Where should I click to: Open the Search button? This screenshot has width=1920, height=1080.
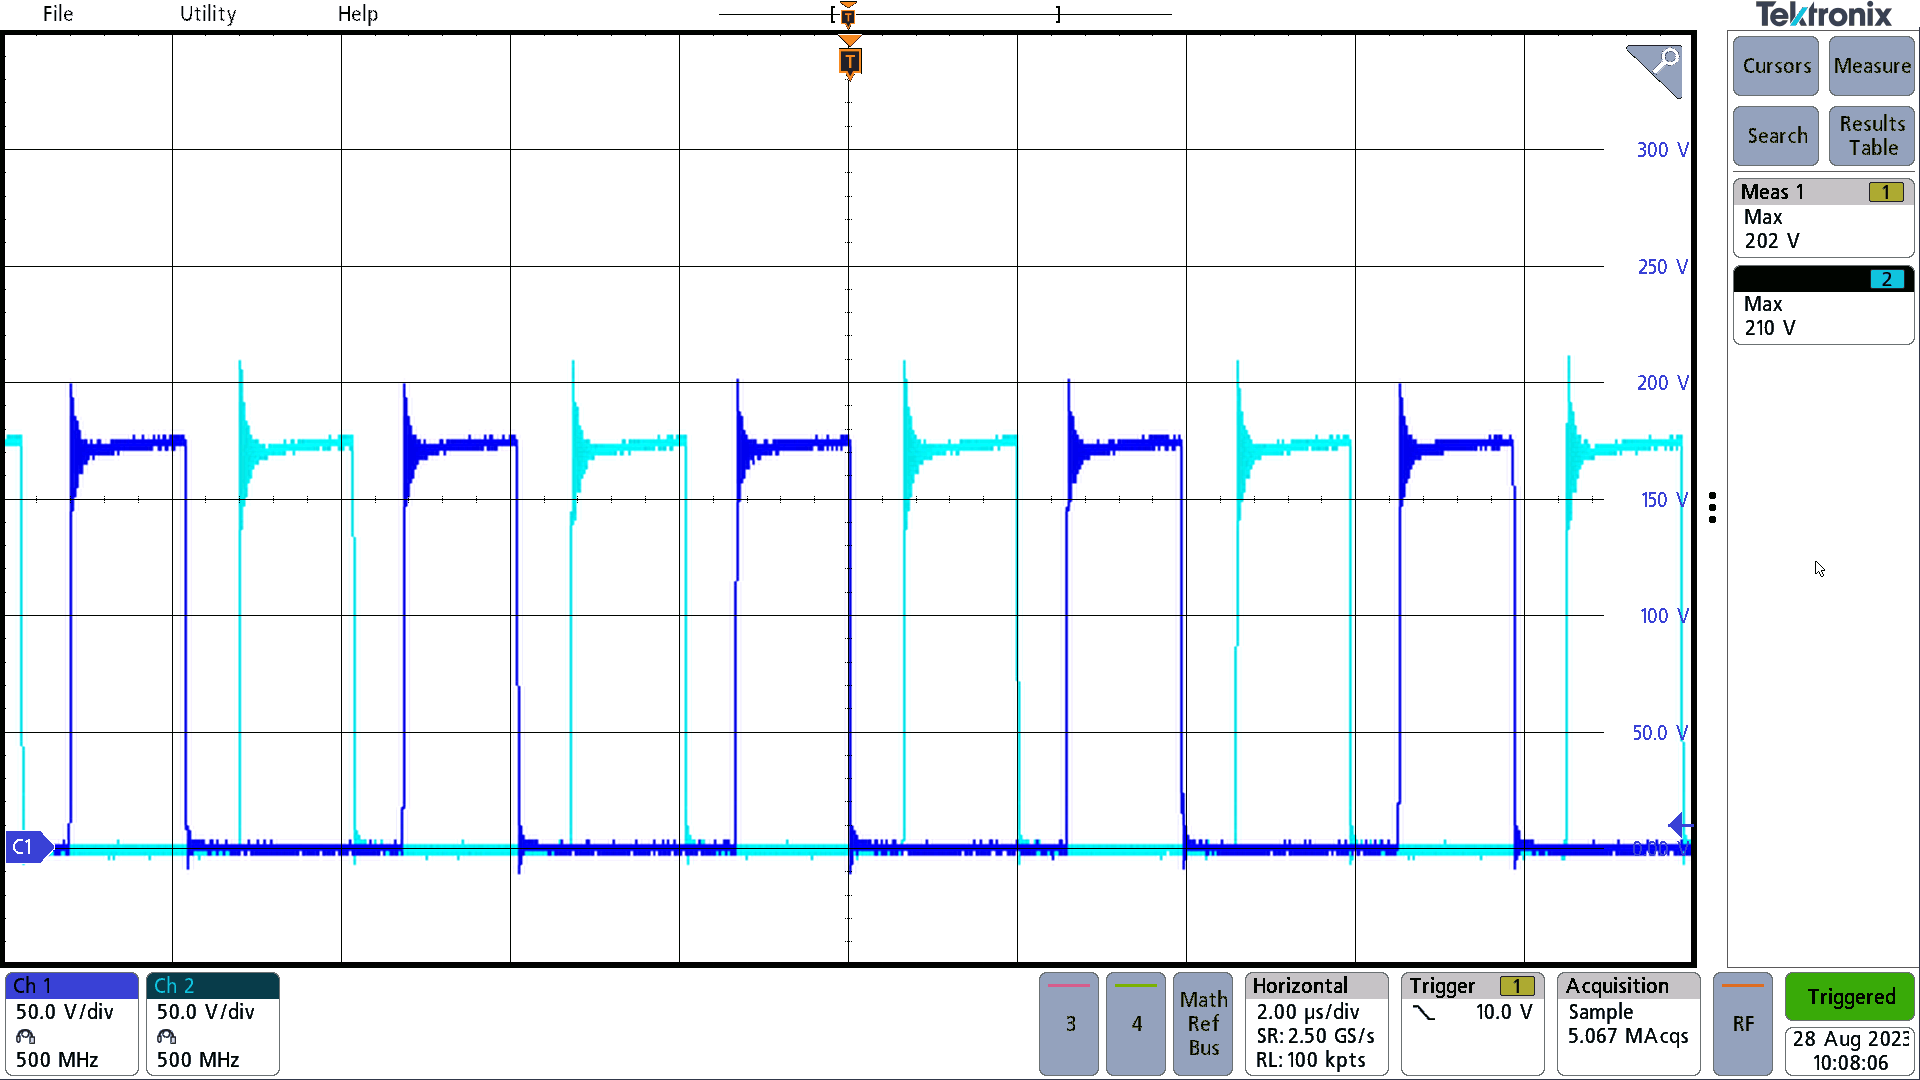1776,136
